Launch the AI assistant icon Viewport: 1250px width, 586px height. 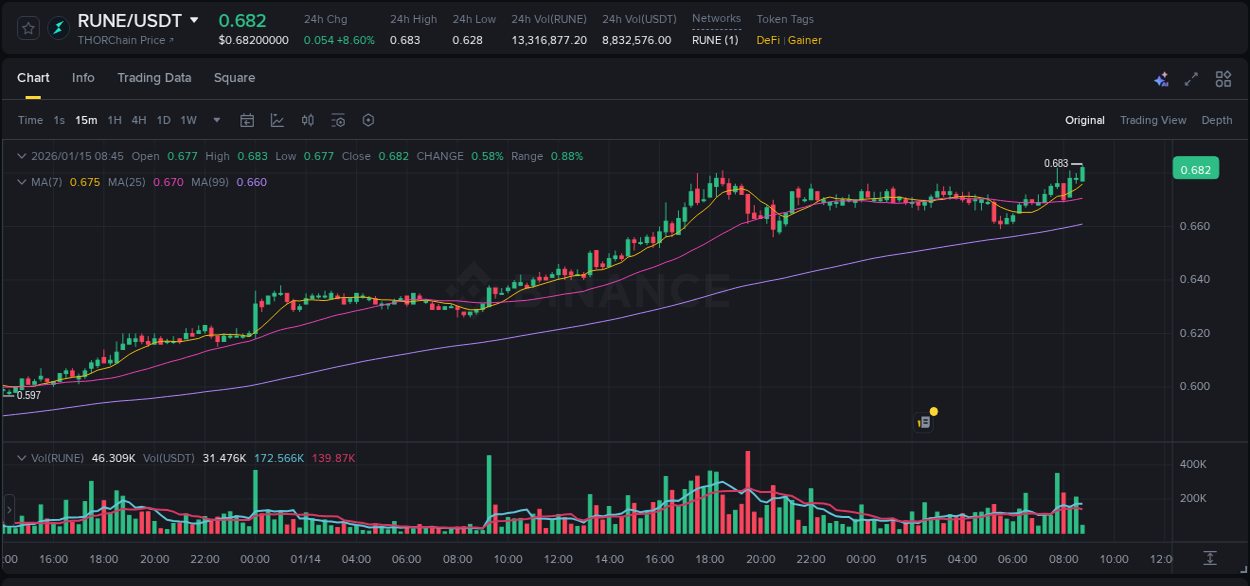point(1161,78)
